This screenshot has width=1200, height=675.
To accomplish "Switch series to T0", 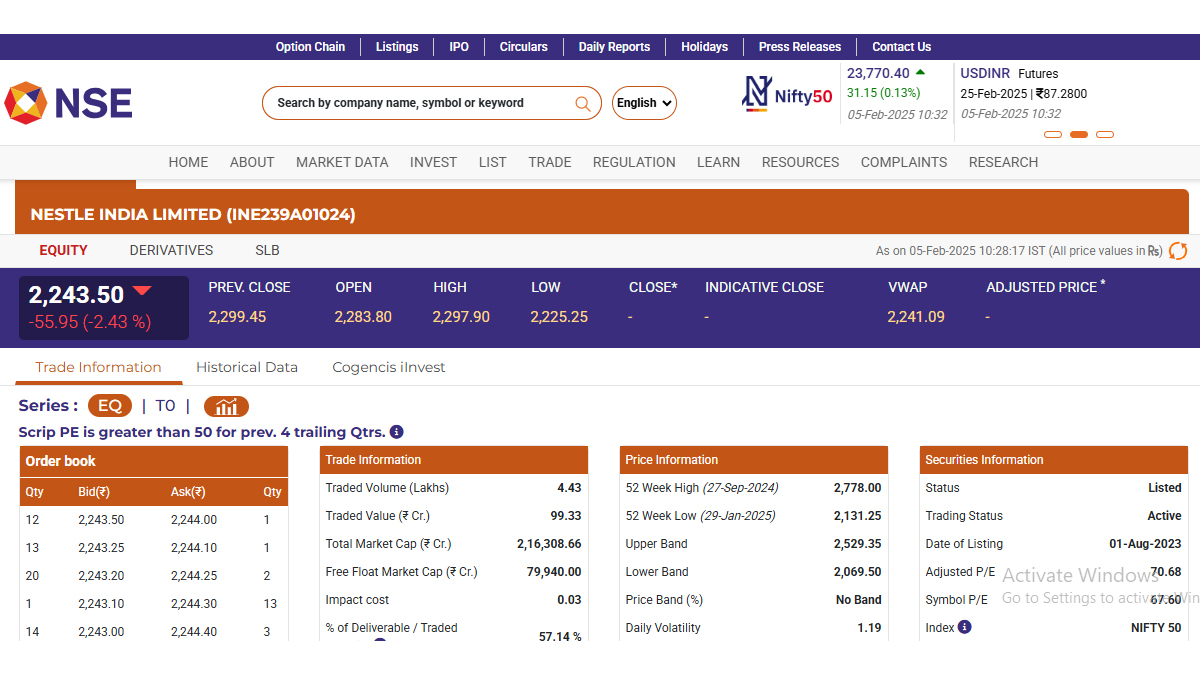I will click(x=165, y=406).
